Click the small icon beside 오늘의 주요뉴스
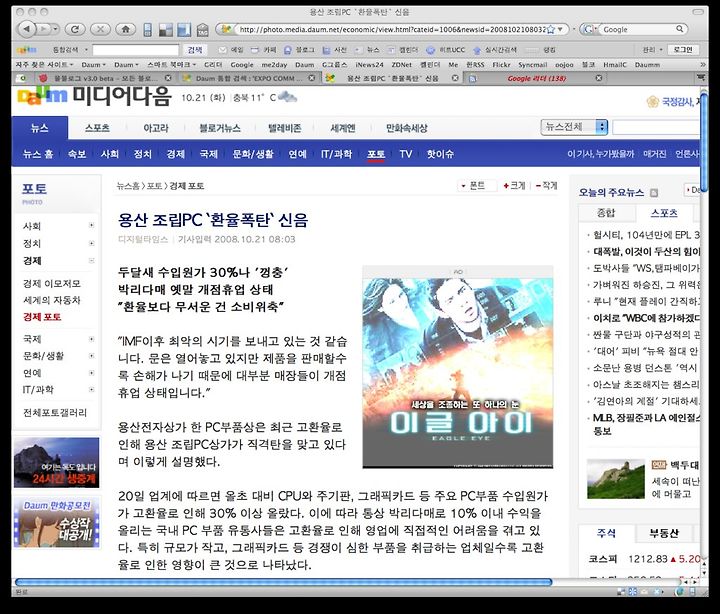Image resolution: width=720 pixels, height=614 pixels. click(x=654, y=193)
